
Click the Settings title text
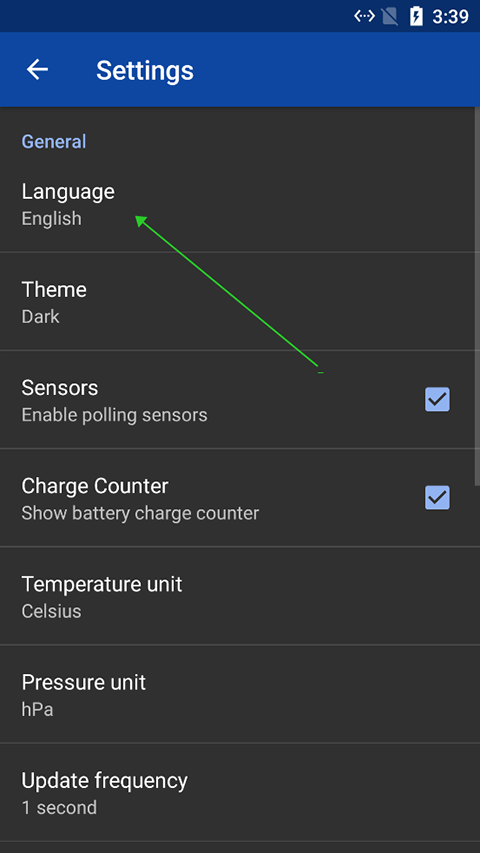(145, 71)
